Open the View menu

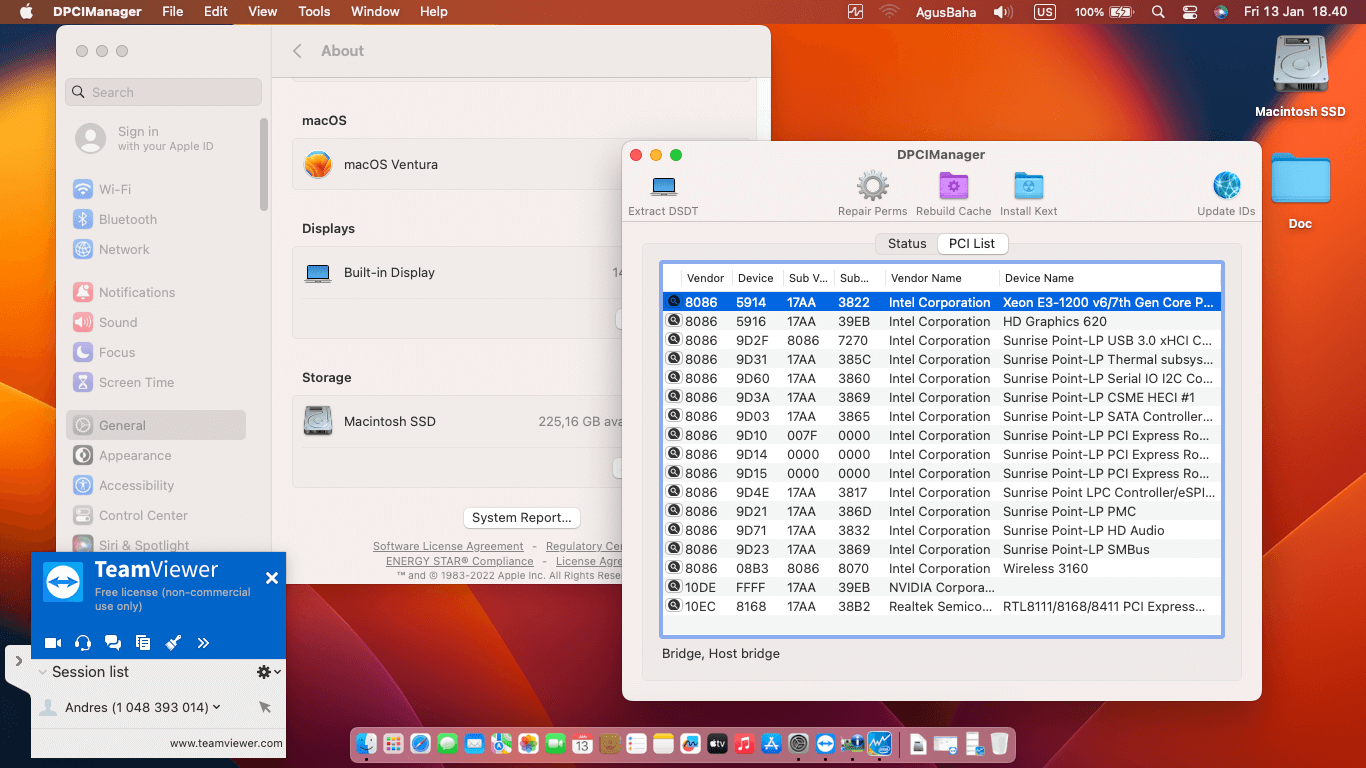263,12
